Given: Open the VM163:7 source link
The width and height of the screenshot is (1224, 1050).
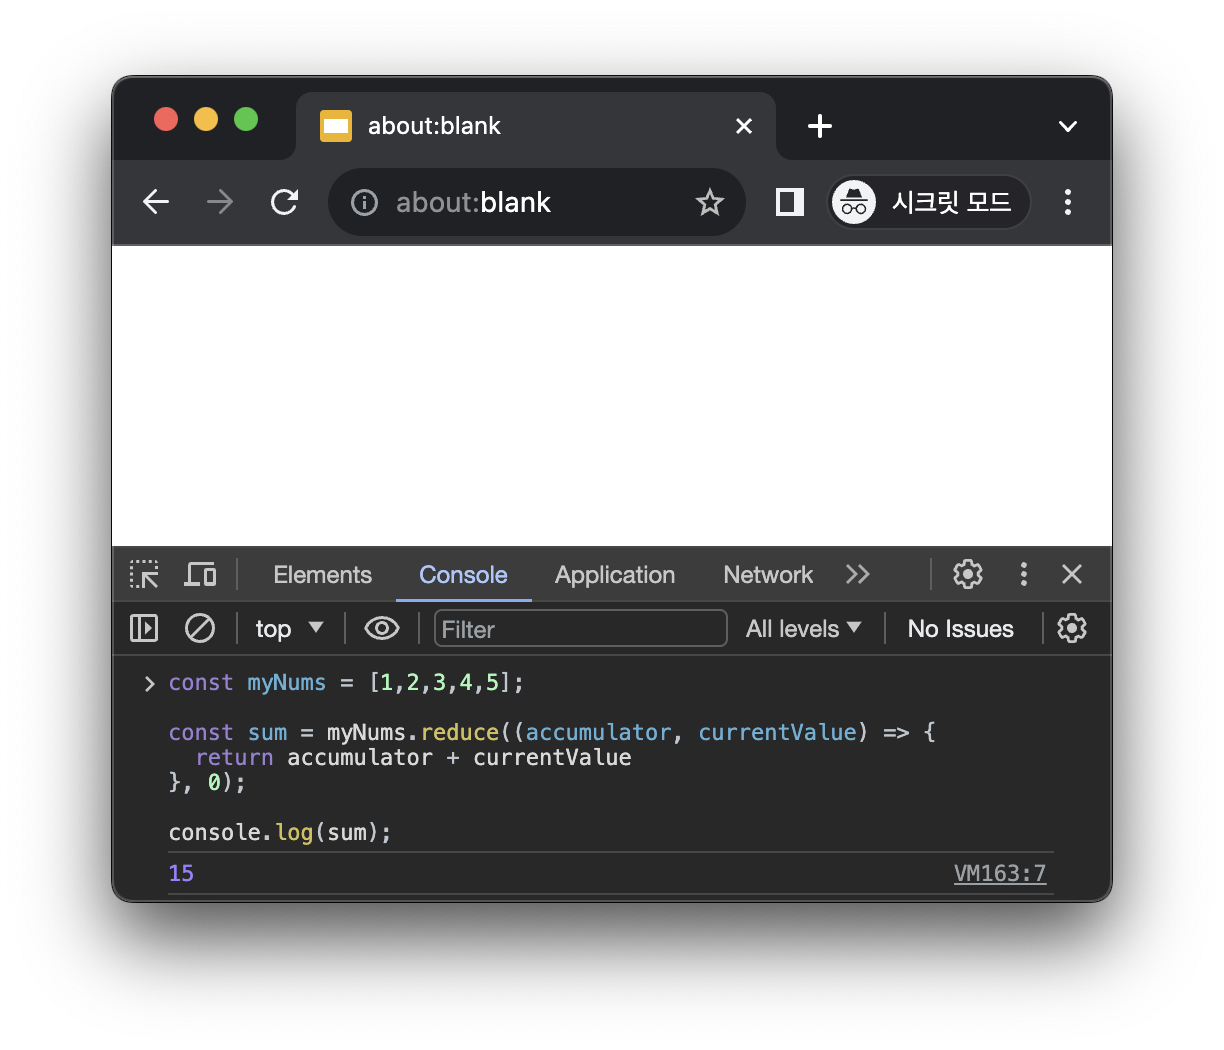Looking at the screenshot, I should [1000, 873].
